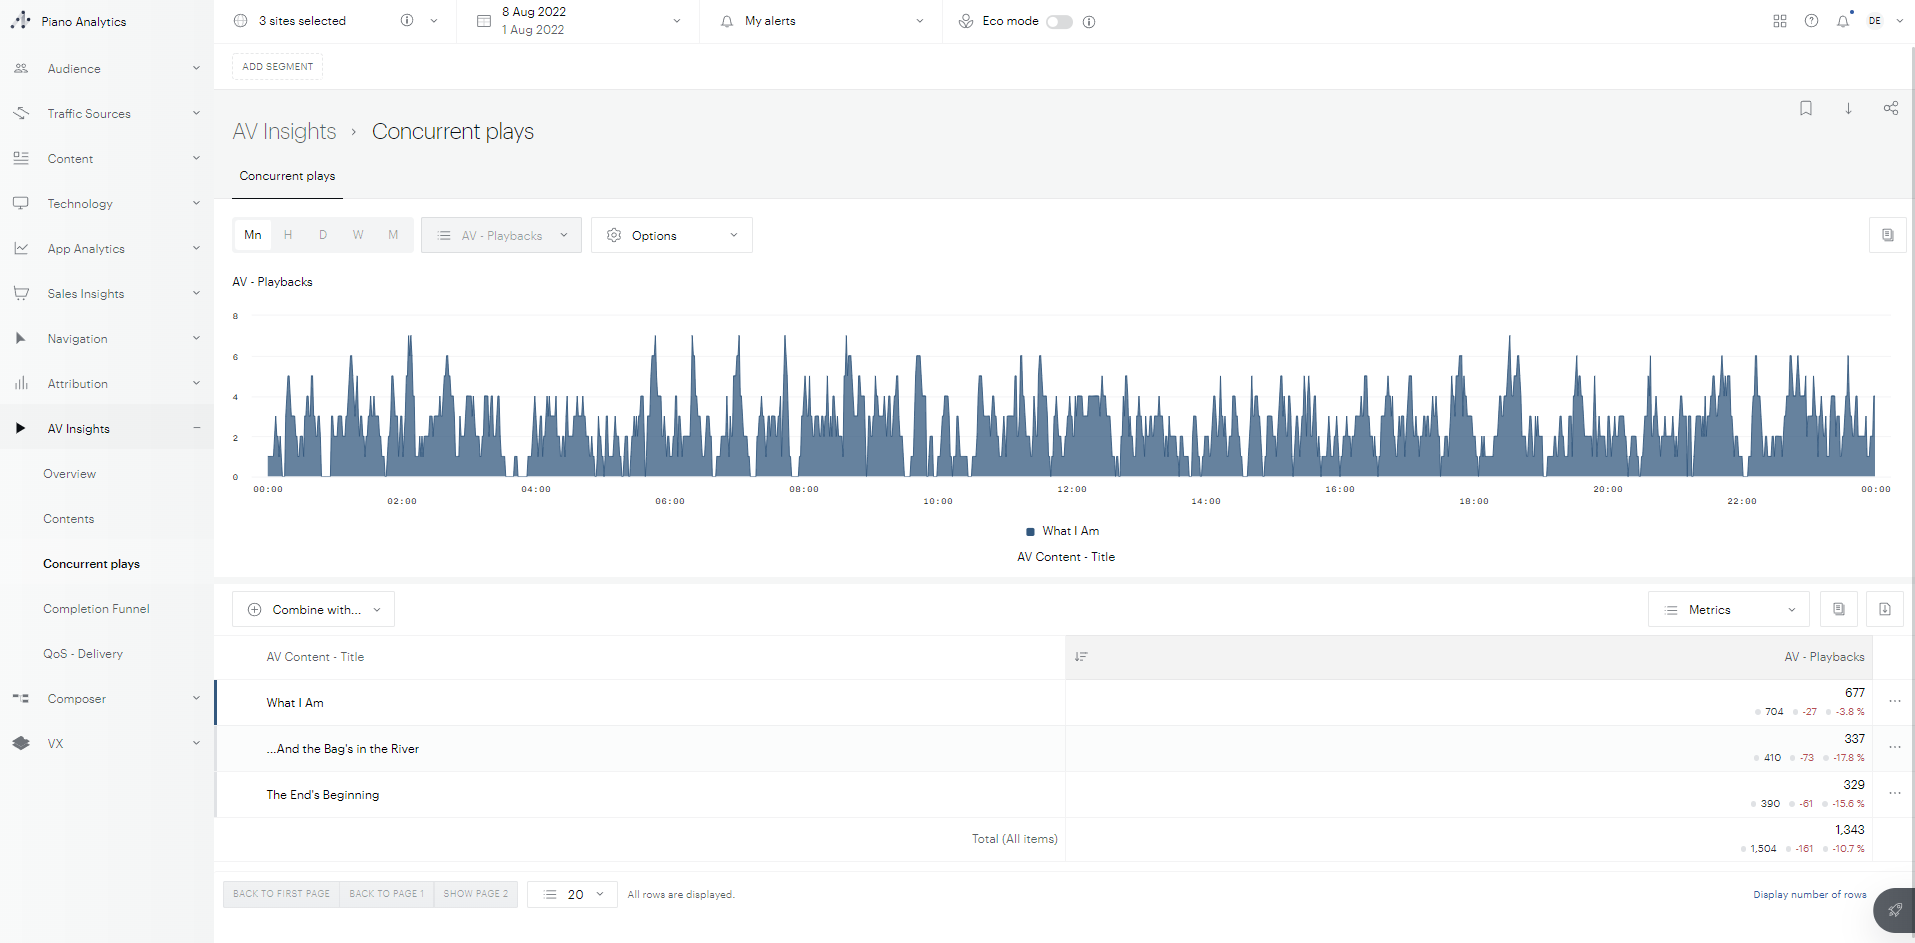This screenshot has width=1915, height=943.
Task: Switch granularity to D for daily
Action: [323, 235]
